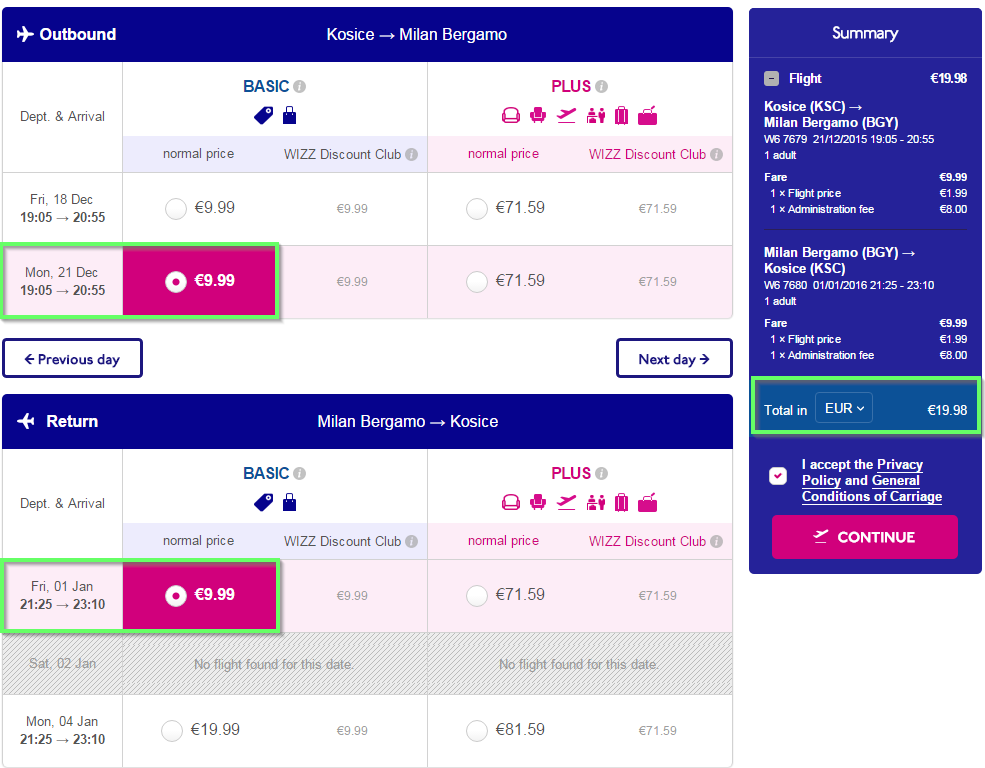This screenshot has width=985, height=768.
Task: Click the outbound BASIC price tag icon
Action: click(264, 116)
